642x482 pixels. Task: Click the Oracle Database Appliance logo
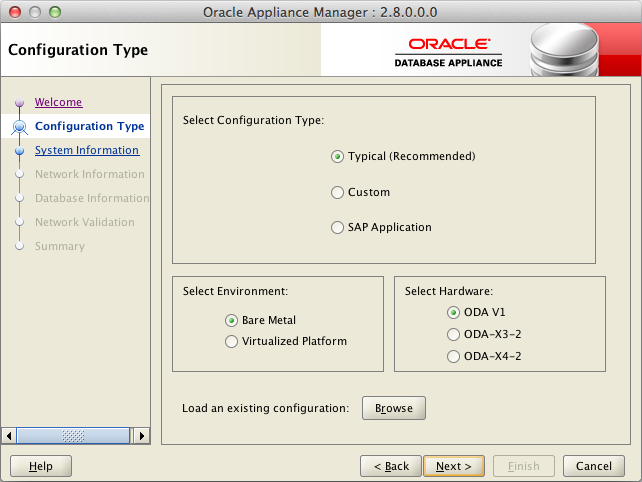click(x=448, y=52)
